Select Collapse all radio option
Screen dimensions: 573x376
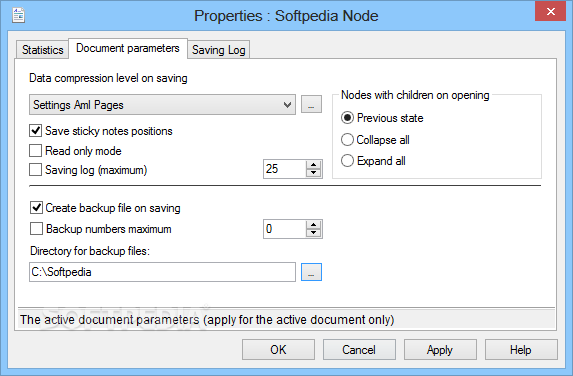click(347, 140)
